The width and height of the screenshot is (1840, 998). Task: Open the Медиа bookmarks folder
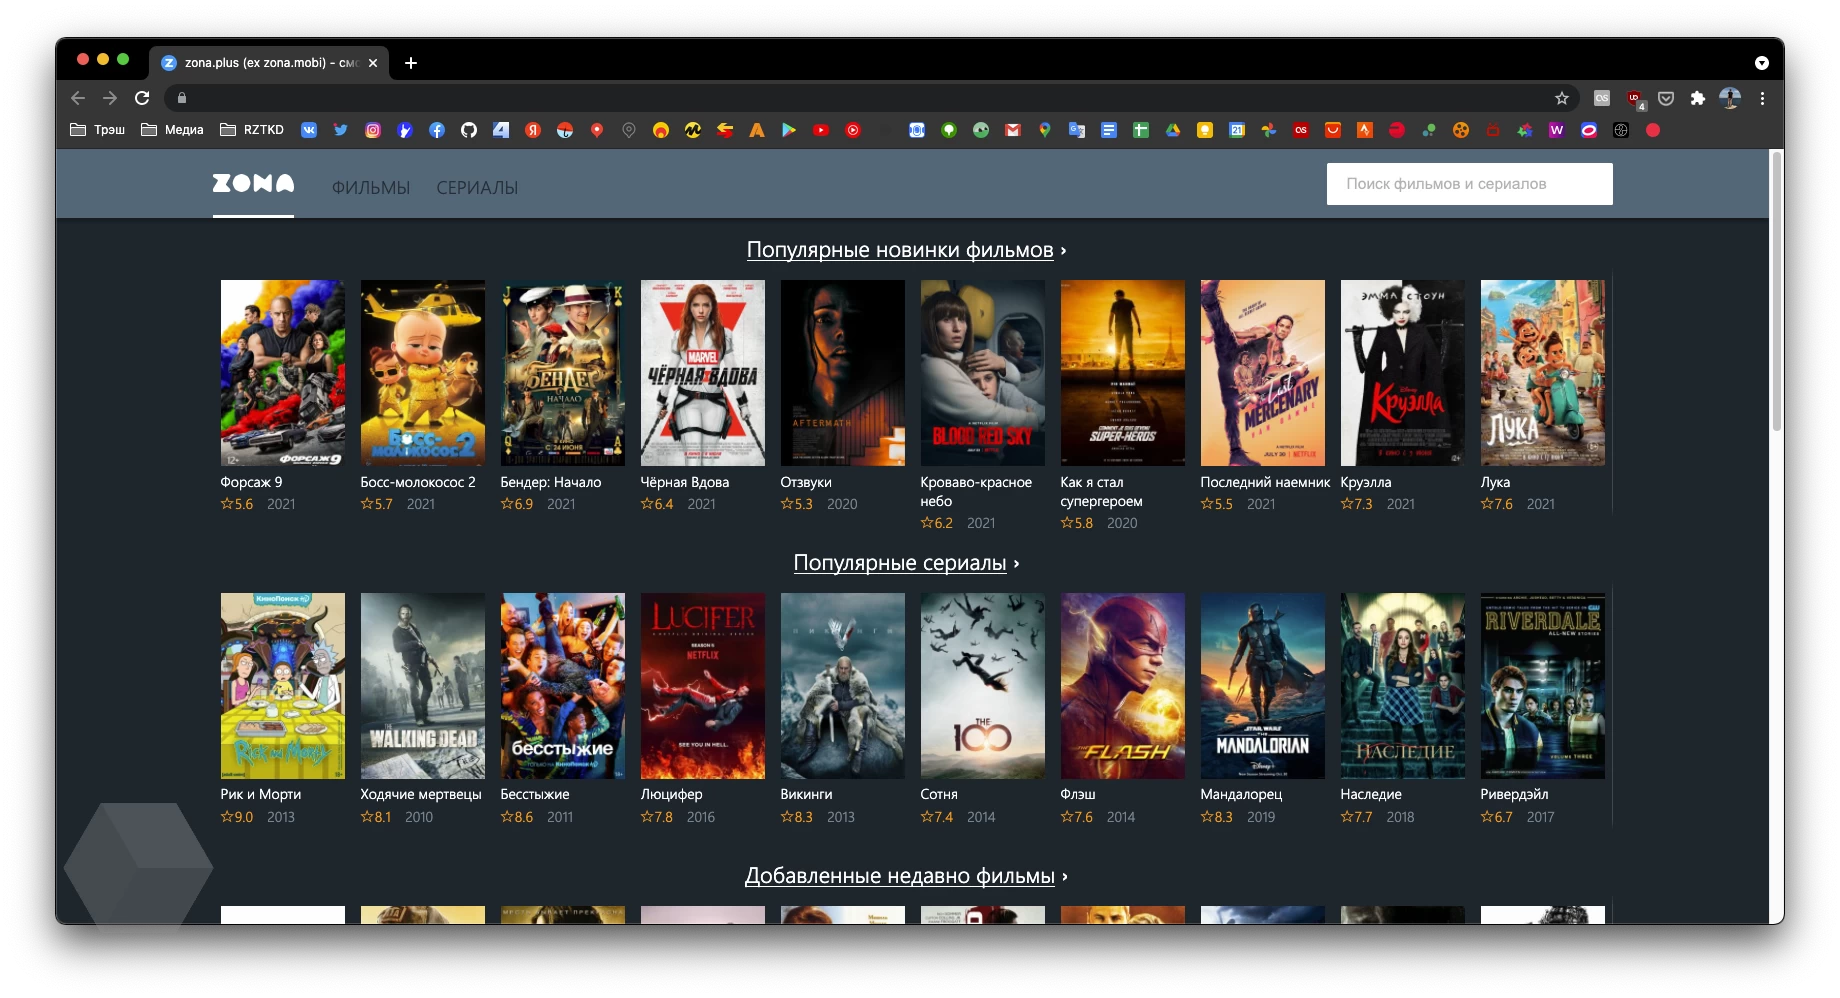[x=172, y=130]
